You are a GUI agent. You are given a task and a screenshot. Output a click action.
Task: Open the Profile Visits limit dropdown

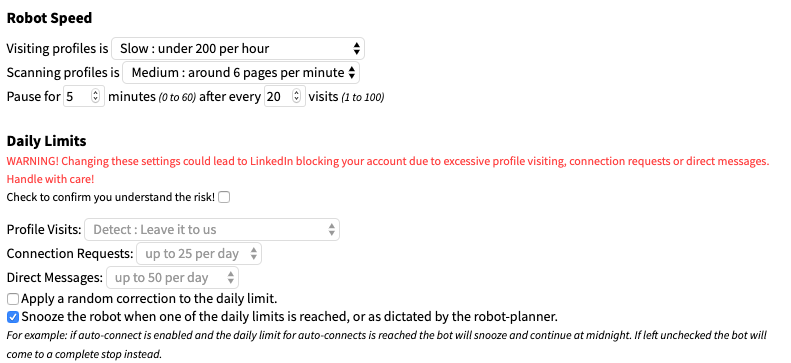coord(212,229)
